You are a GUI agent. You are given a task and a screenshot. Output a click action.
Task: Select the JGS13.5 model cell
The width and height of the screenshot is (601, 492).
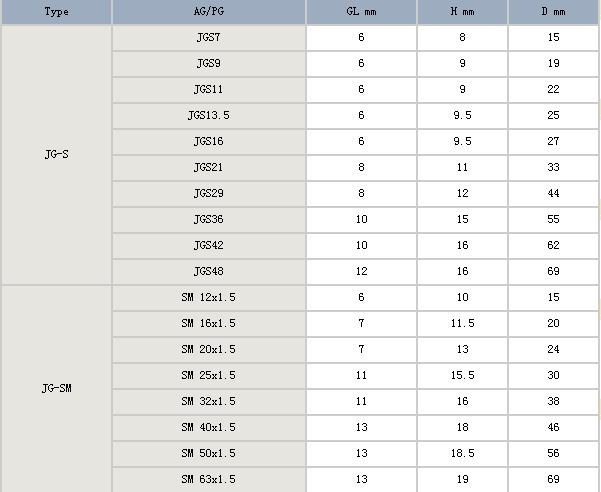click(208, 116)
